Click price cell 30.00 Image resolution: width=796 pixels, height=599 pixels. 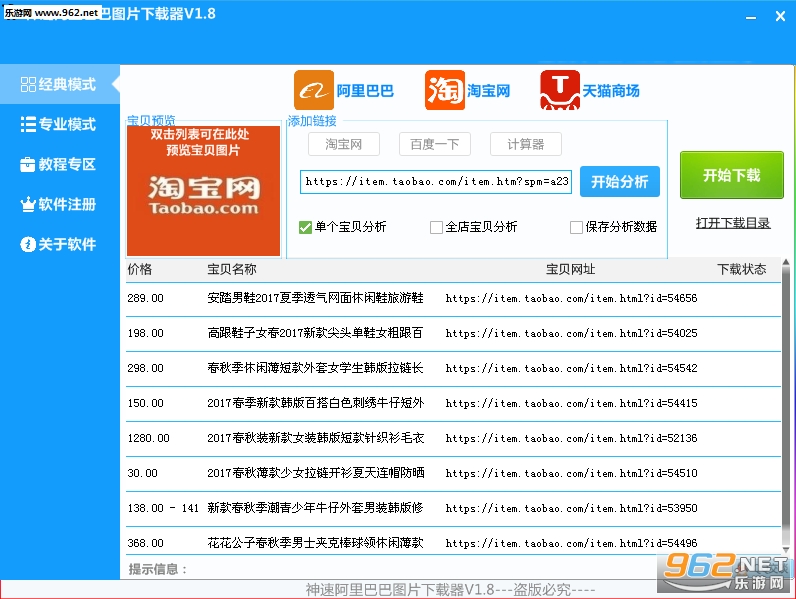[143, 474]
